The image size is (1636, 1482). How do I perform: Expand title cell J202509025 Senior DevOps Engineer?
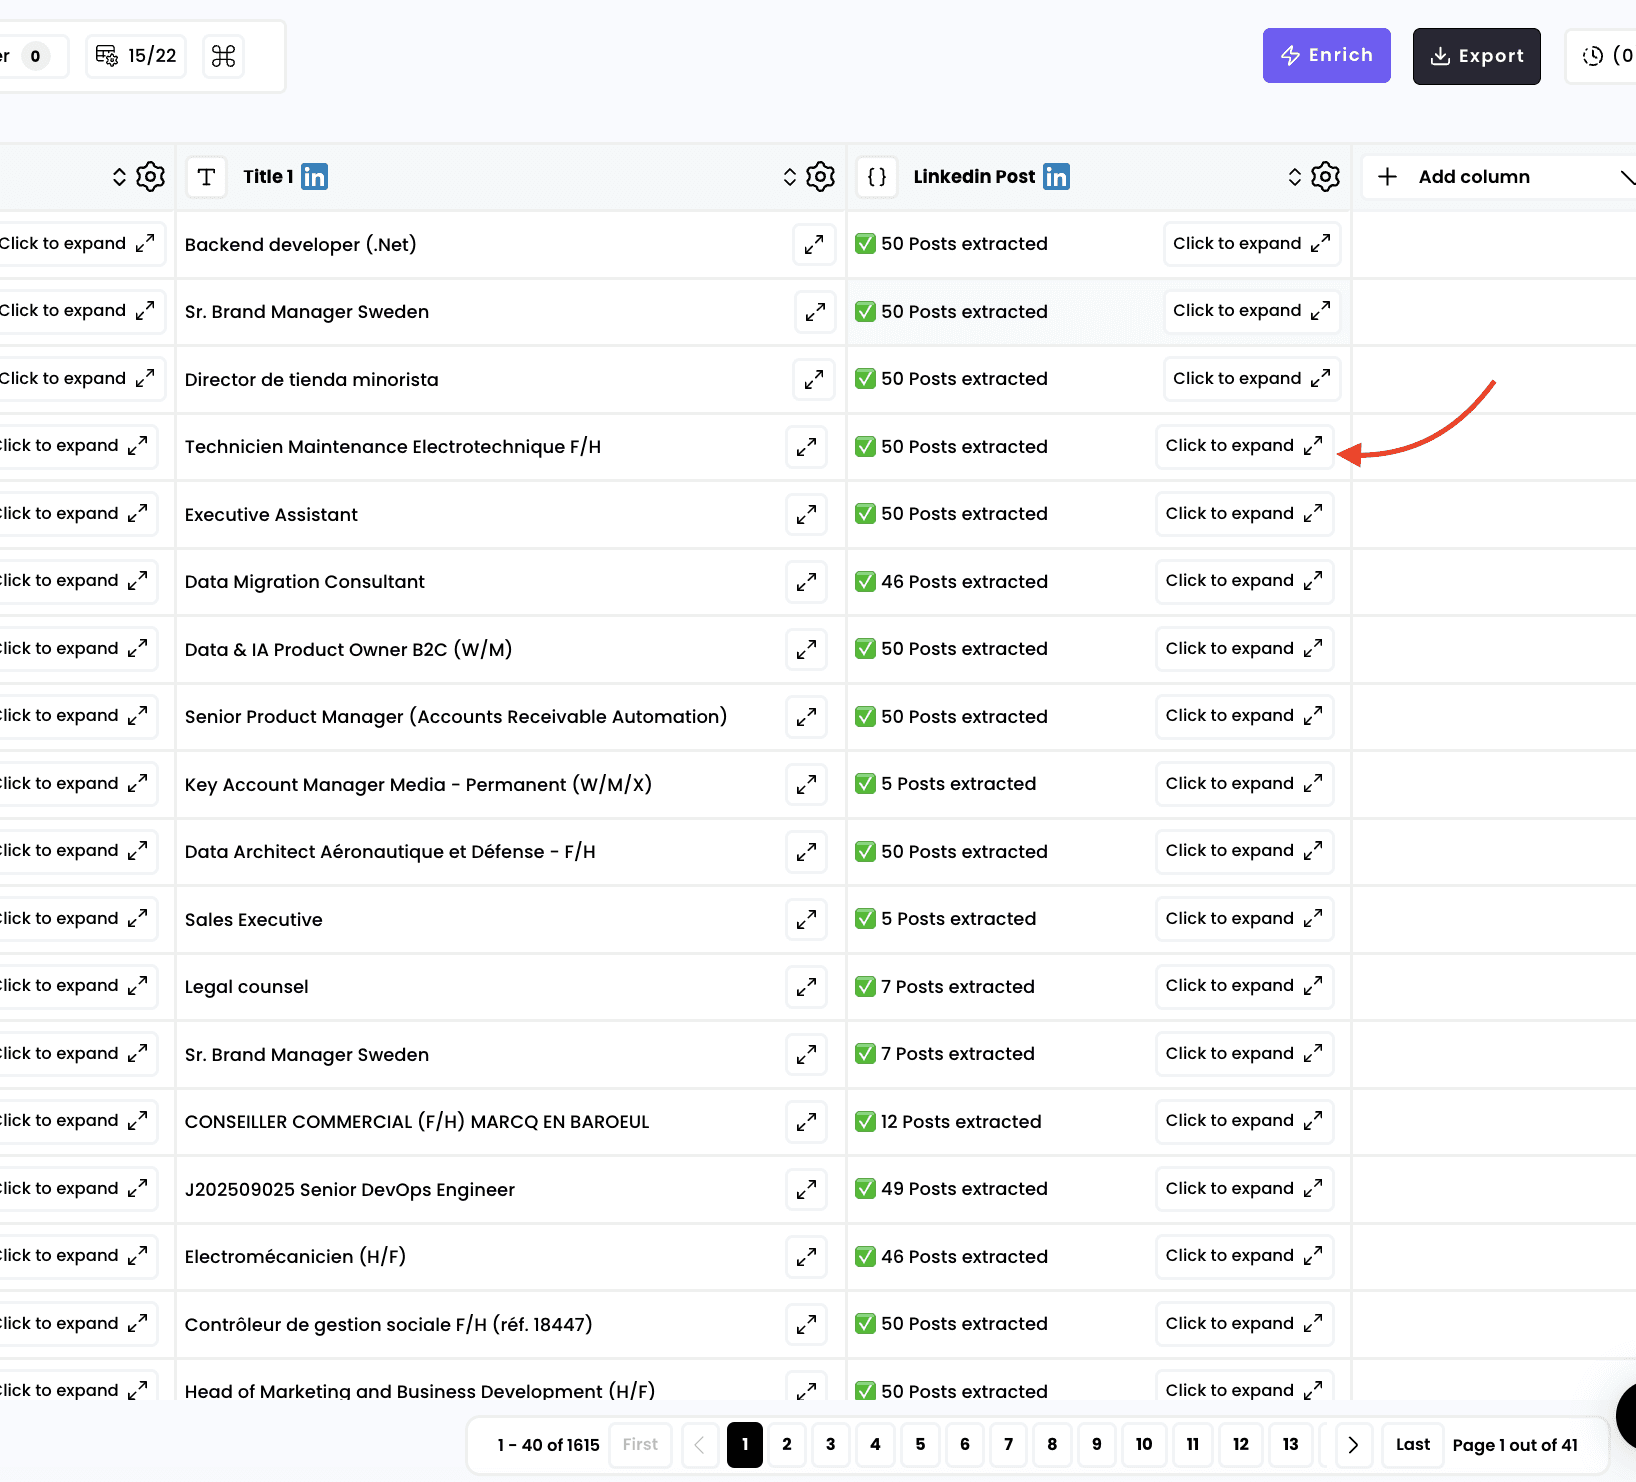coord(806,1189)
